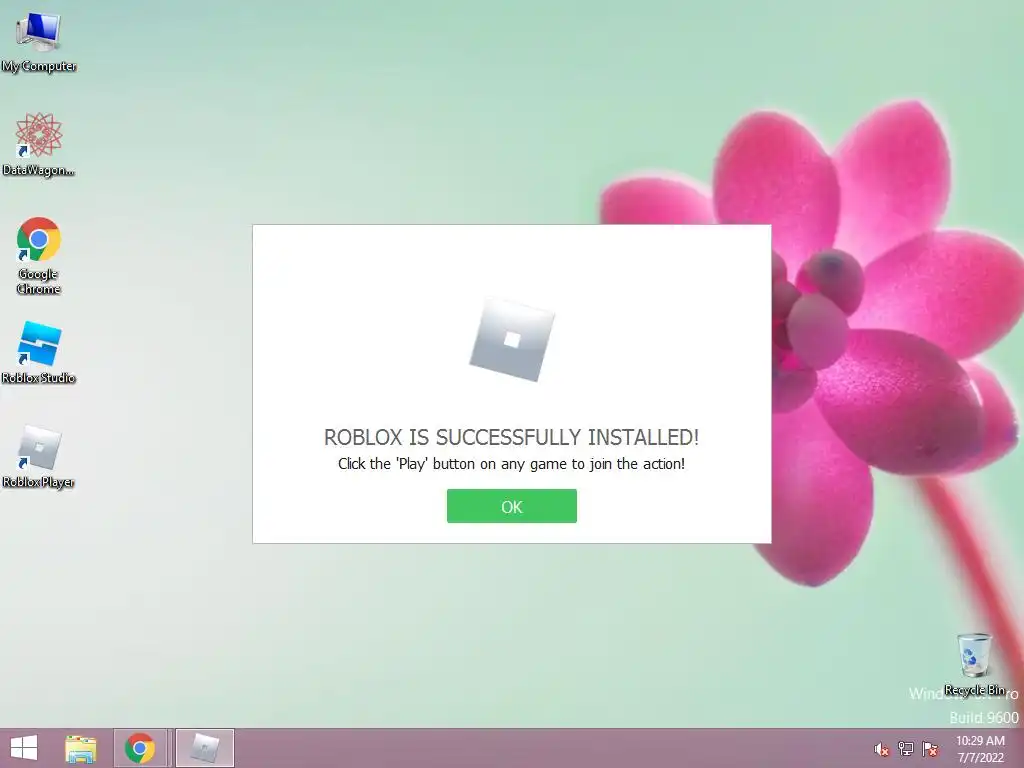
Task: Click the green OK button
Action: pos(511,506)
